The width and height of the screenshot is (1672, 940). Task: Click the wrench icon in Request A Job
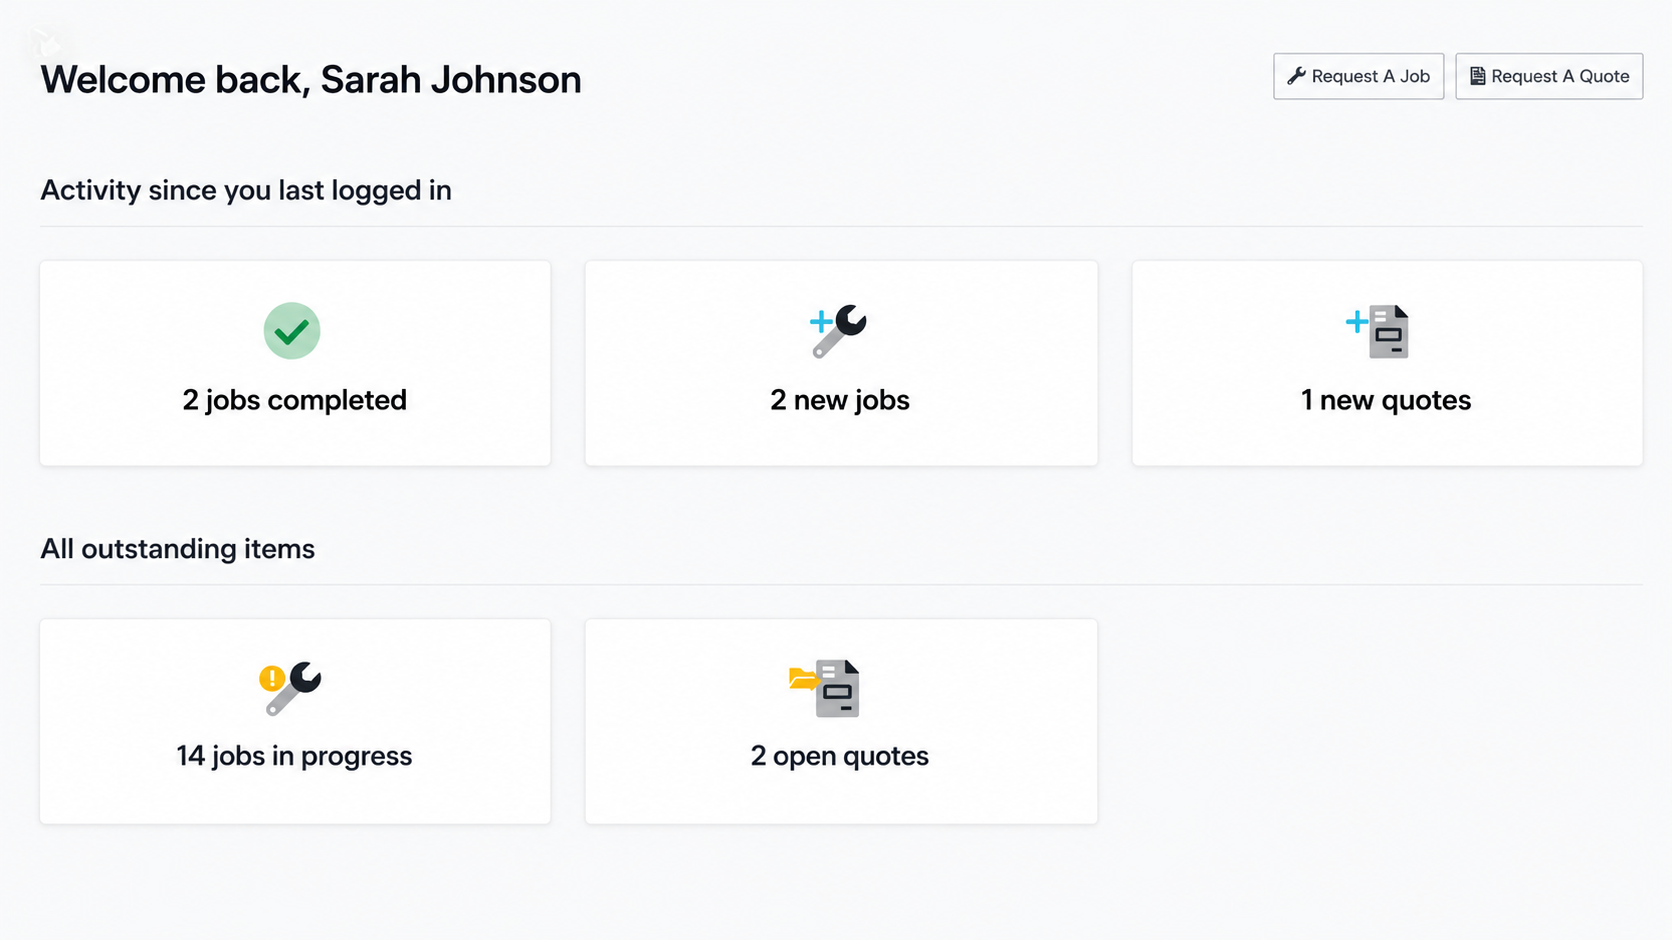tap(1296, 76)
